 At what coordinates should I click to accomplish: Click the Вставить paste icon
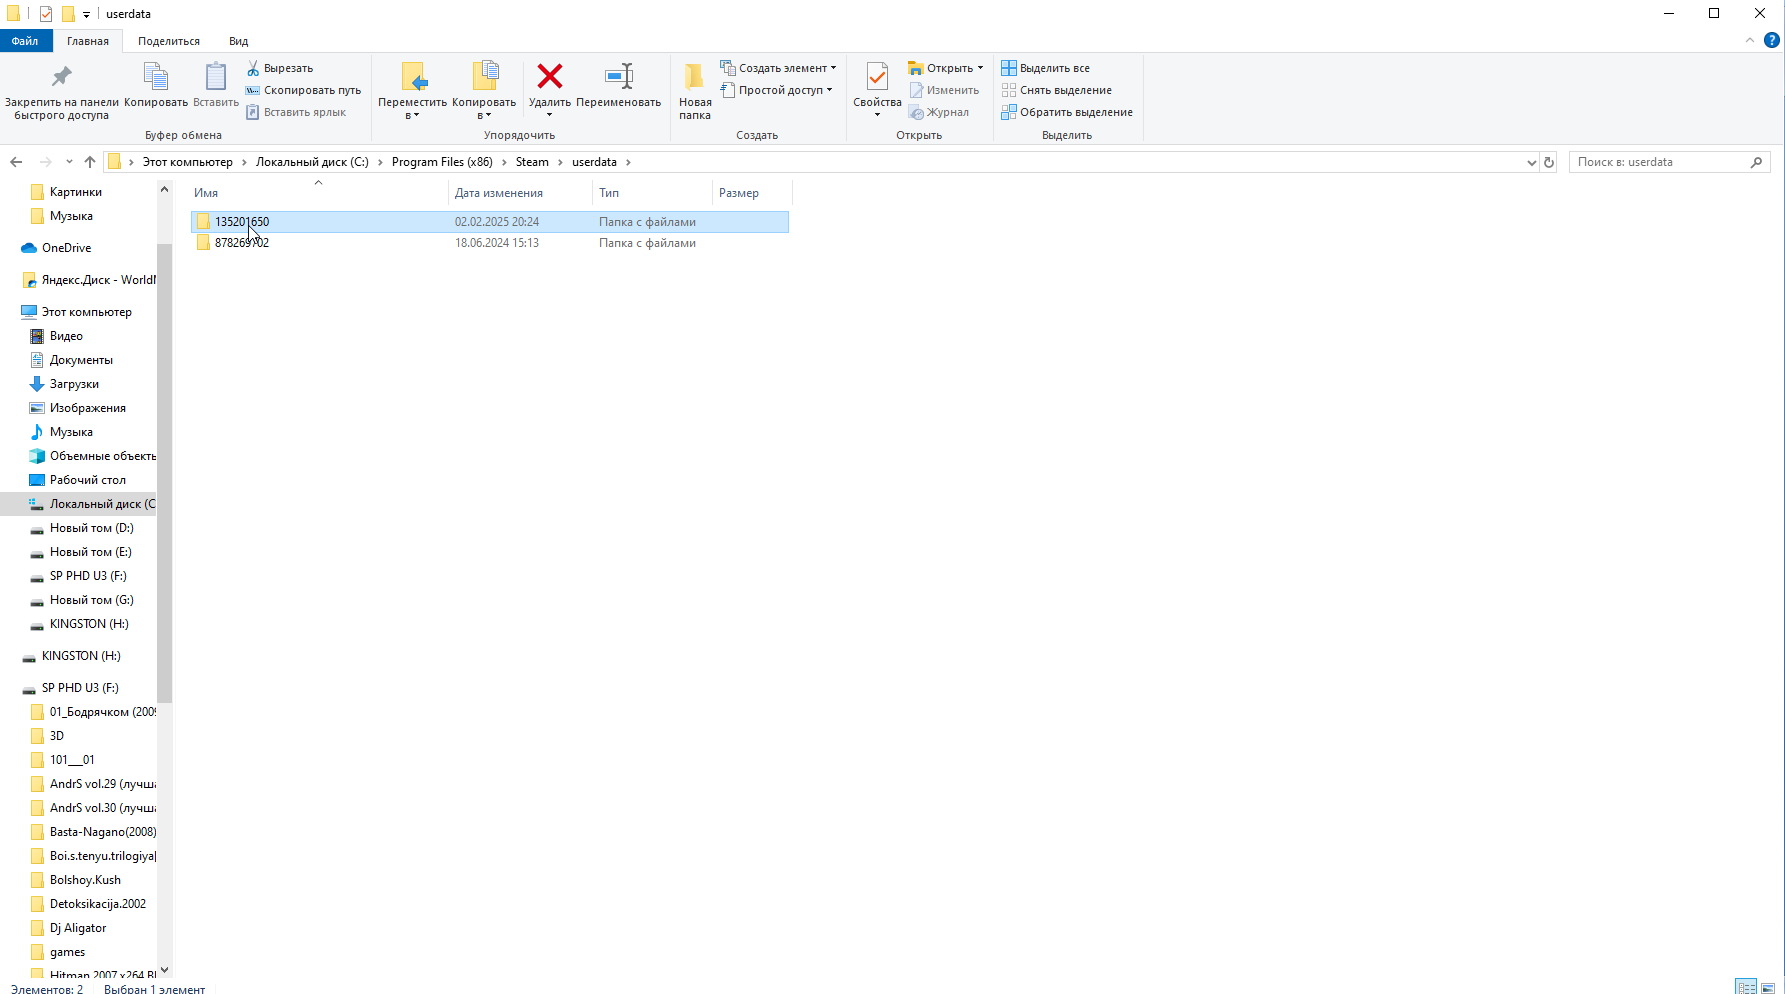[x=216, y=85]
